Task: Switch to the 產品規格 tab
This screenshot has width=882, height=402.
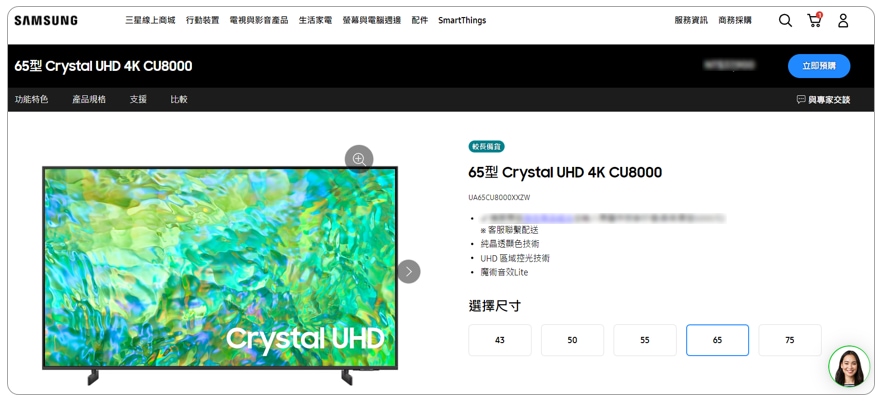Action: pyautogui.click(x=89, y=100)
